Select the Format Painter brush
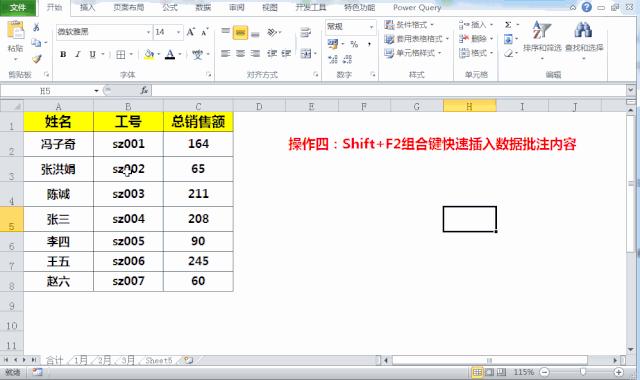The width and height of the screenshot is (640, 380). click(37, 59)
